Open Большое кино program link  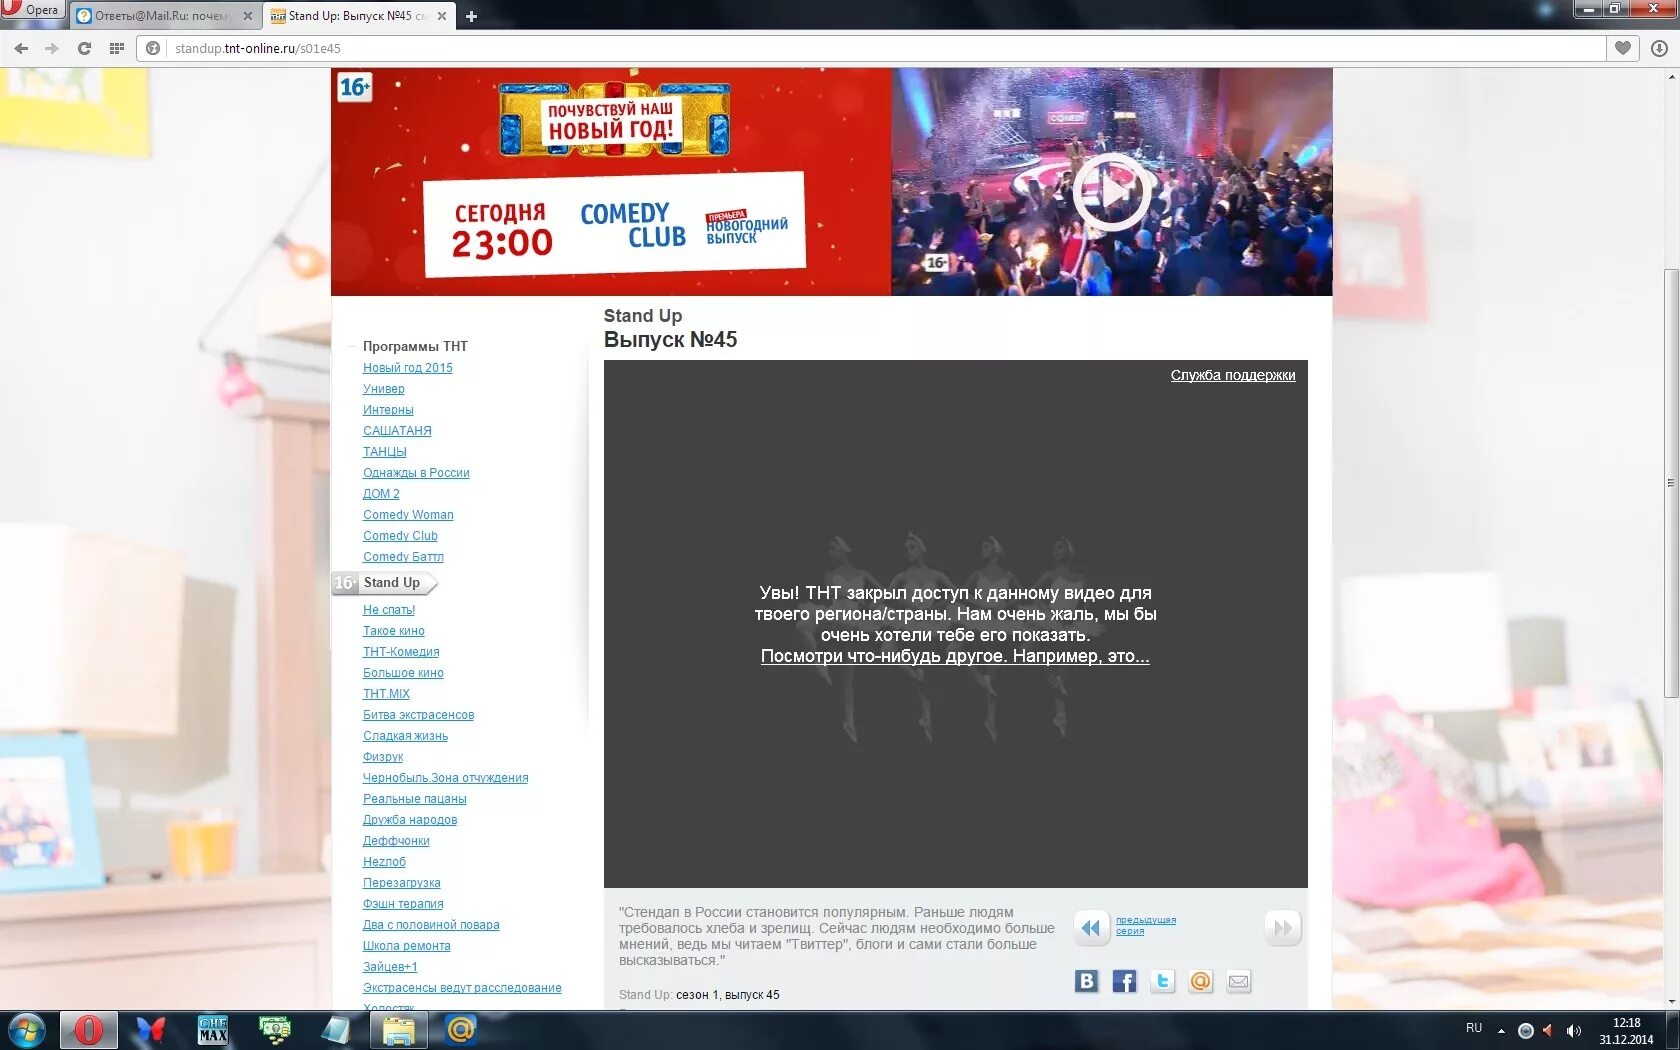403,673
